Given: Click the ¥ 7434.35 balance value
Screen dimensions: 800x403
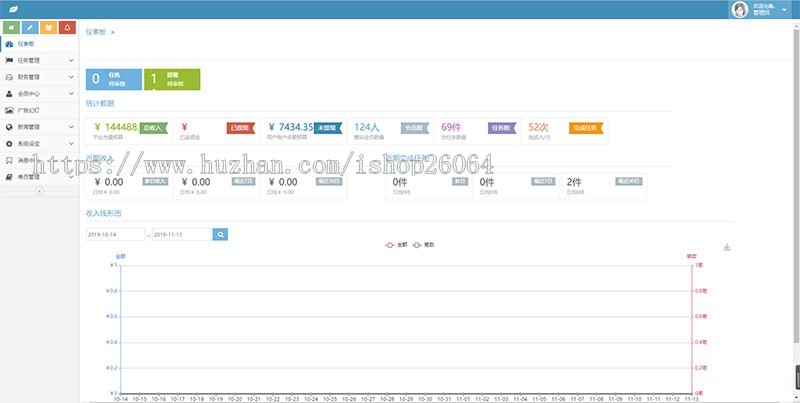Looking at the screenshot, I should [x=290, y=127].
